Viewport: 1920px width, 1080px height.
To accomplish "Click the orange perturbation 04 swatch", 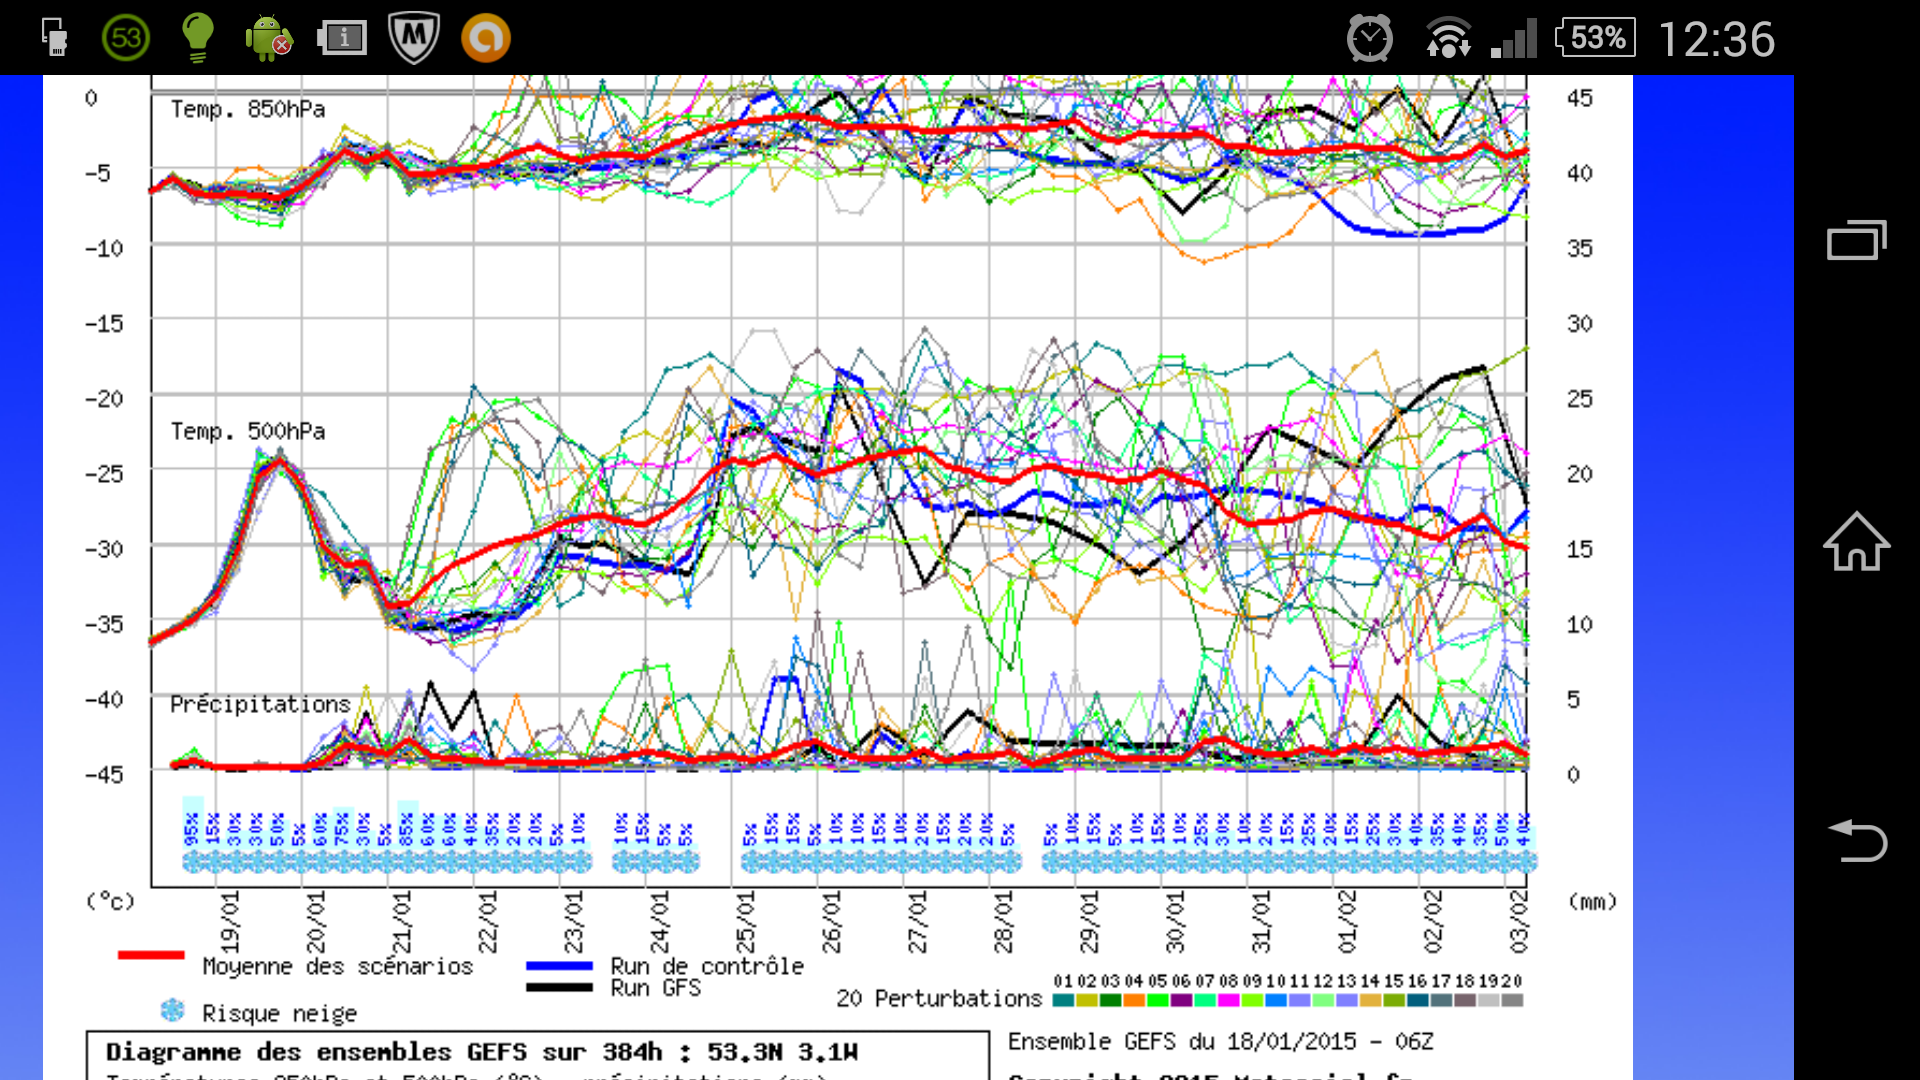I will pos(1134,1000).
